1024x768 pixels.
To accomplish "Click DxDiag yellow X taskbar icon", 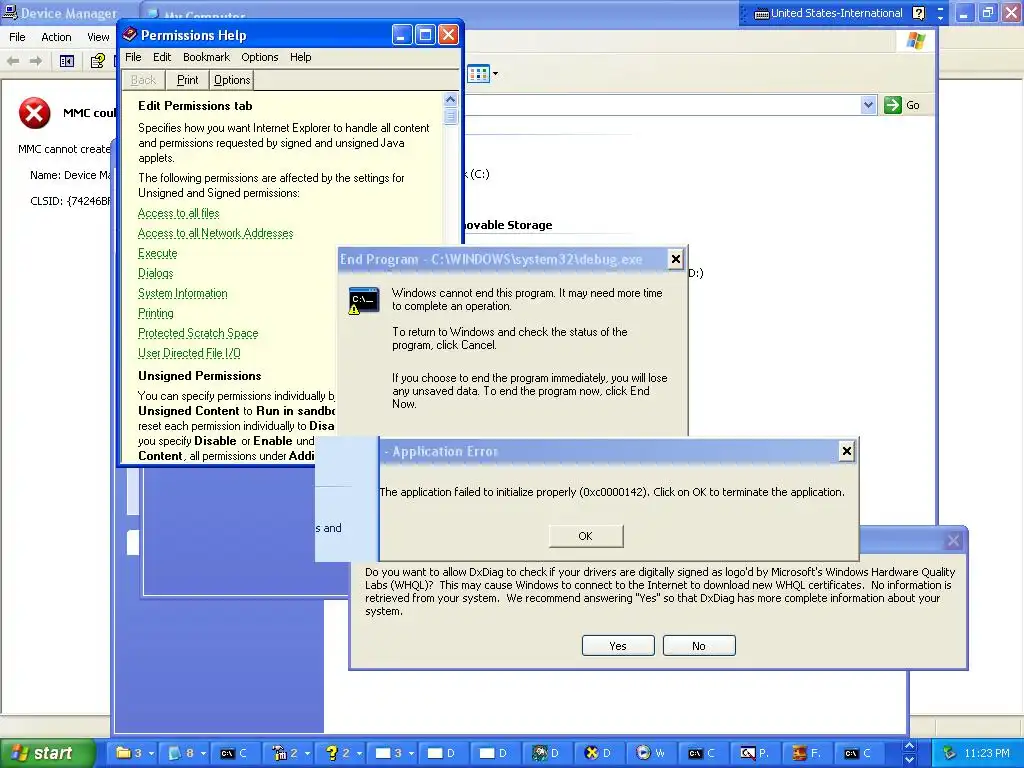I will [x=592, y=753].
